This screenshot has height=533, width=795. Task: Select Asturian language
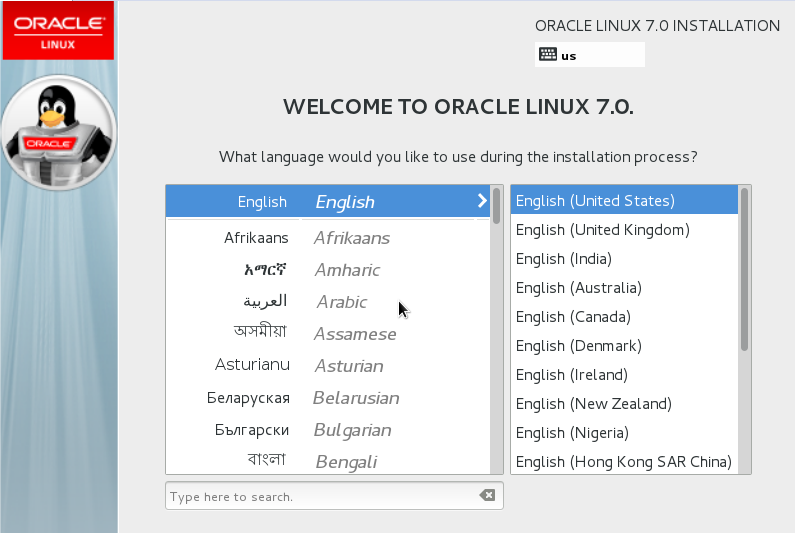(328, 366)
